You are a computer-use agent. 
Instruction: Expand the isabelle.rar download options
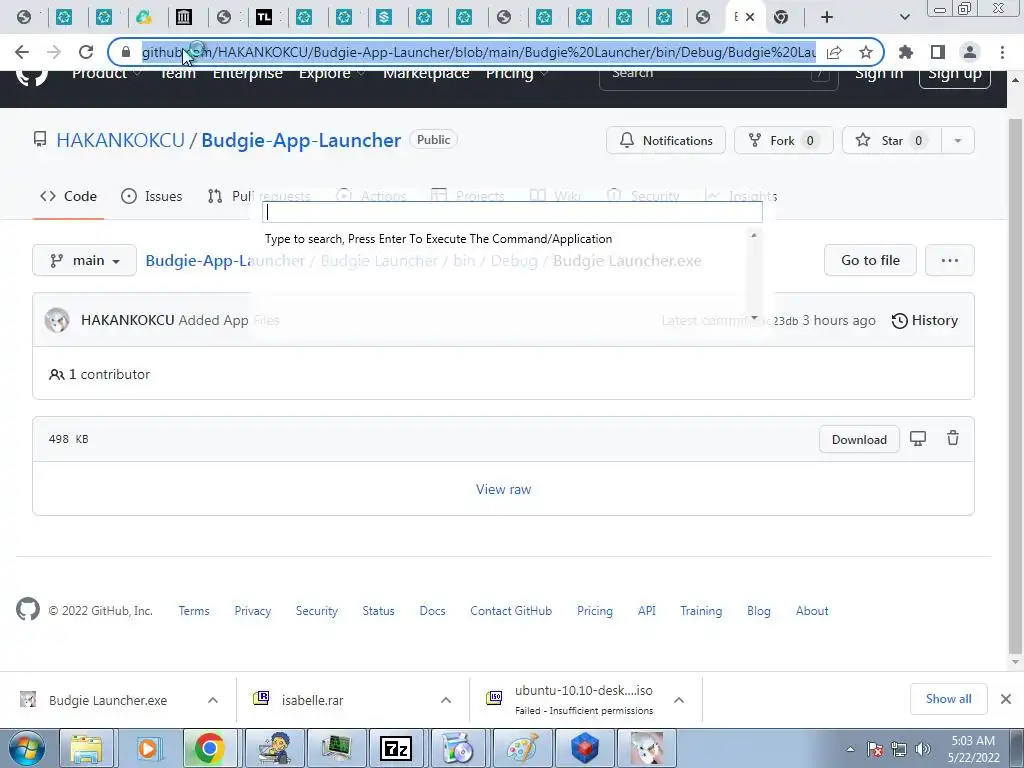click(446, 700)
